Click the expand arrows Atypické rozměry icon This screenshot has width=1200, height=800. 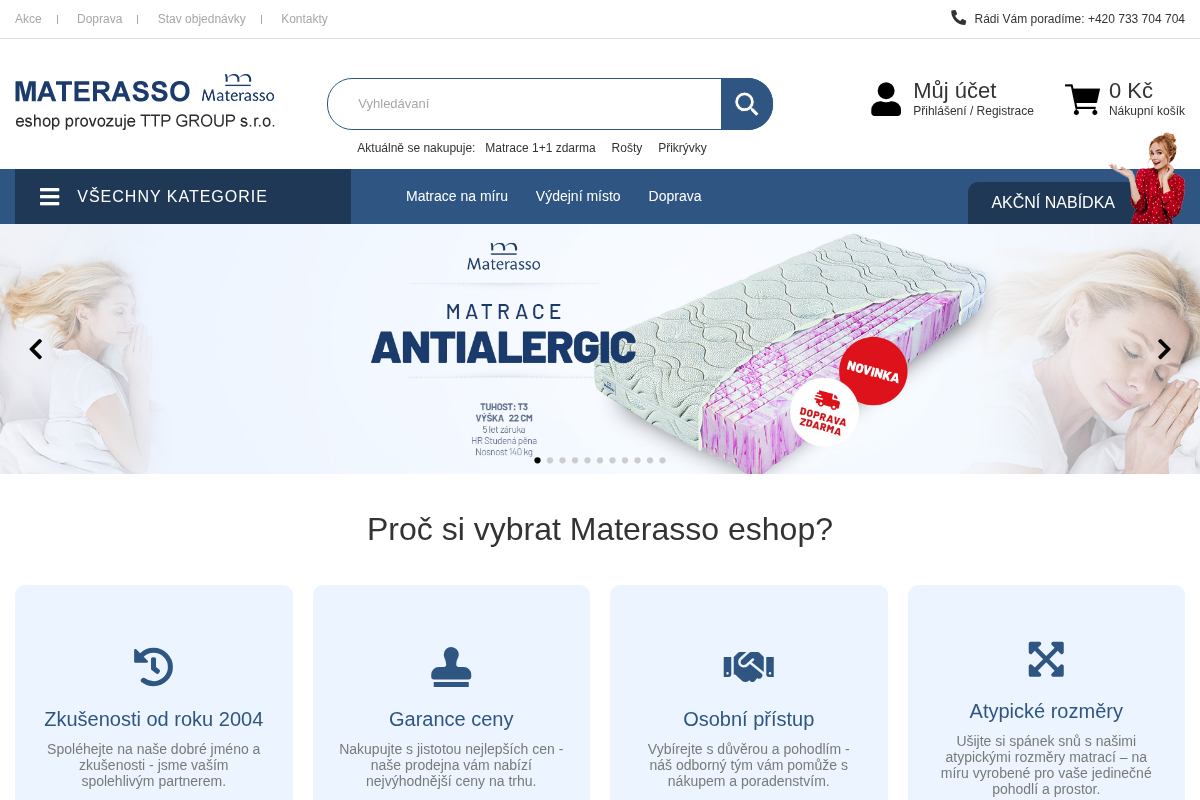[1046, 659]
